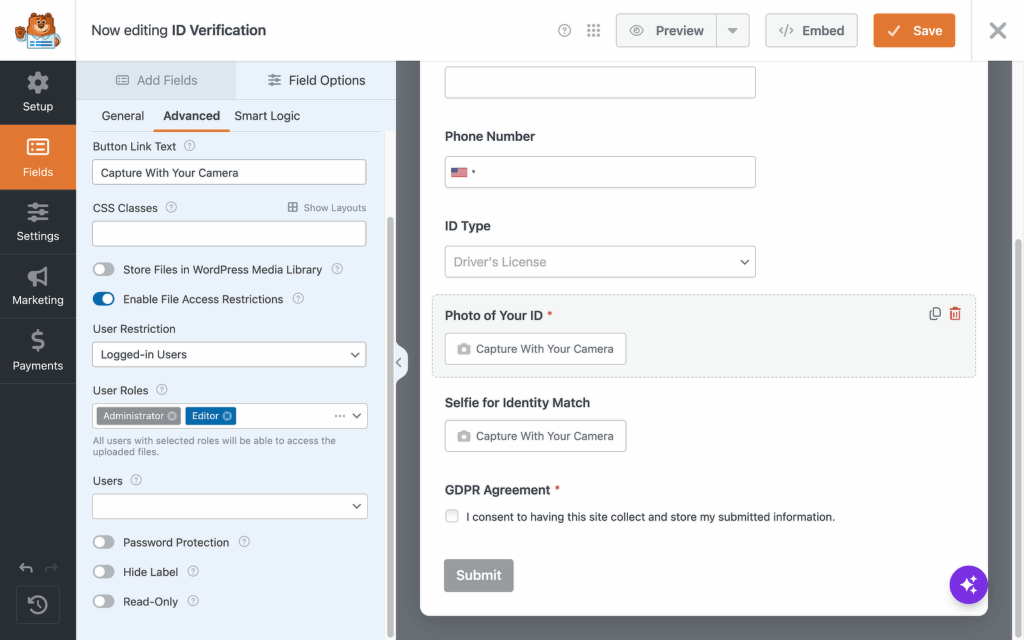Click help icon next to CSS Classes
Screen dimensions: 1024x640
[171, 207]
